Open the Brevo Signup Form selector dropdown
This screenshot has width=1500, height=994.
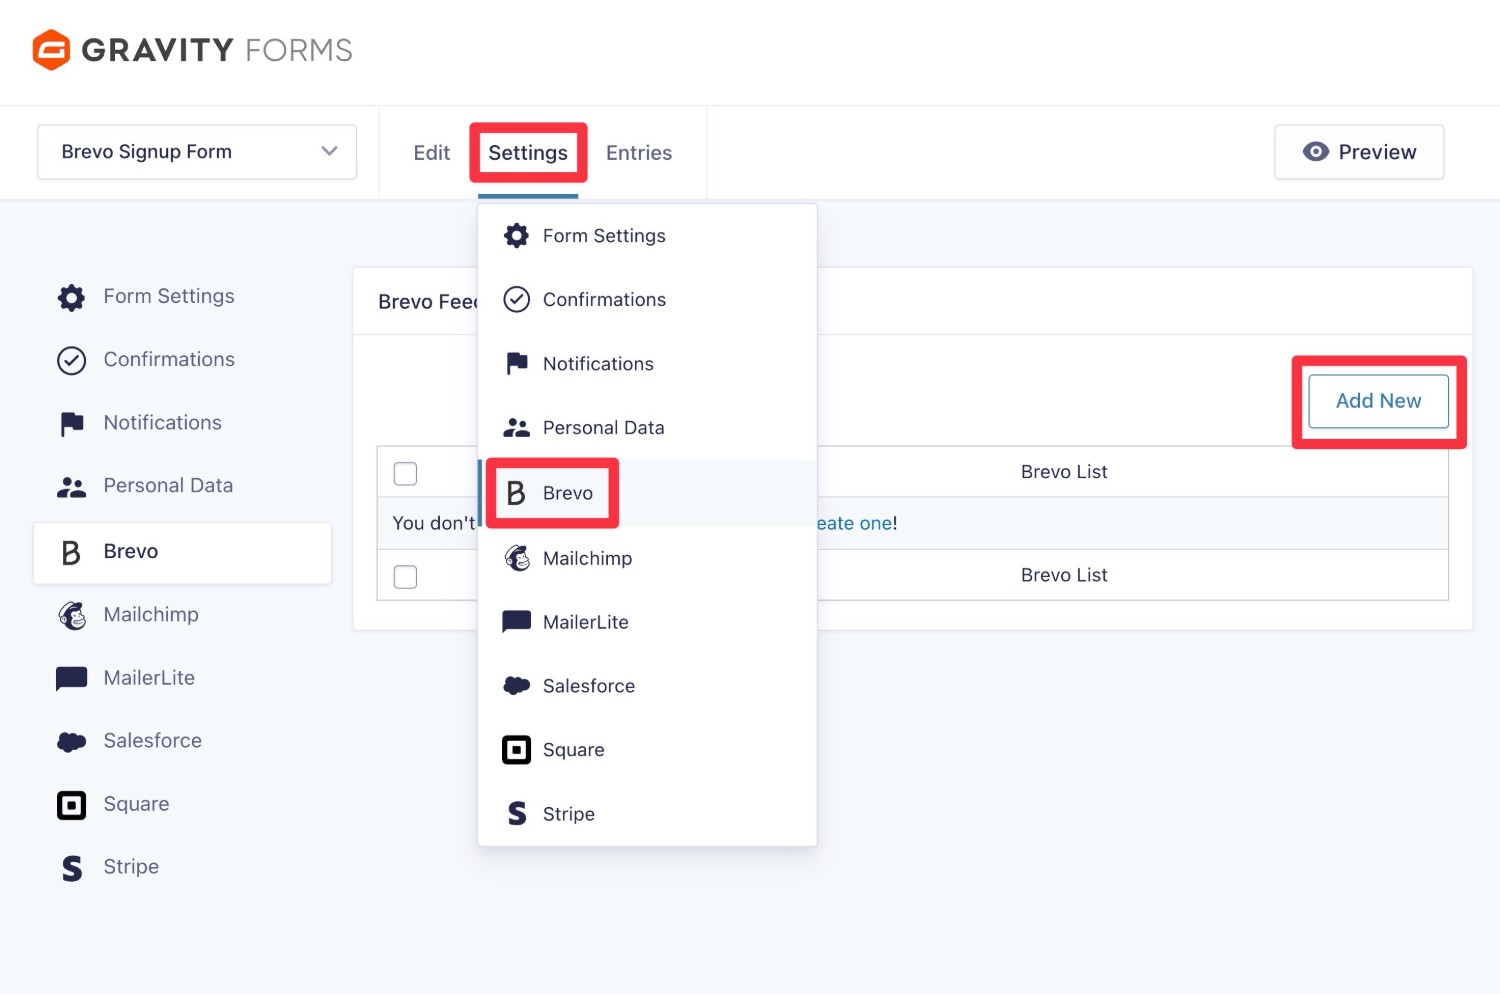tap(197, 152)
